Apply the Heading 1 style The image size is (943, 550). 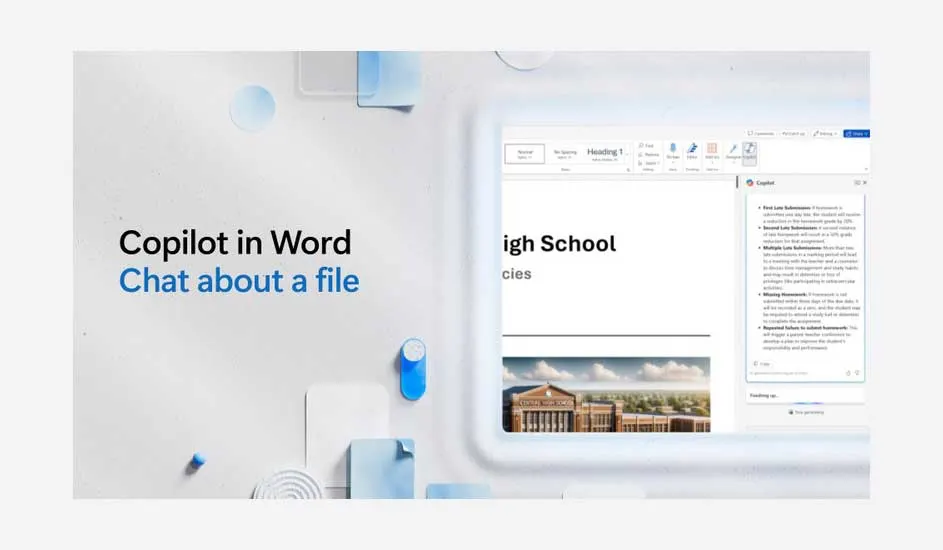click(x=604, y=153)
